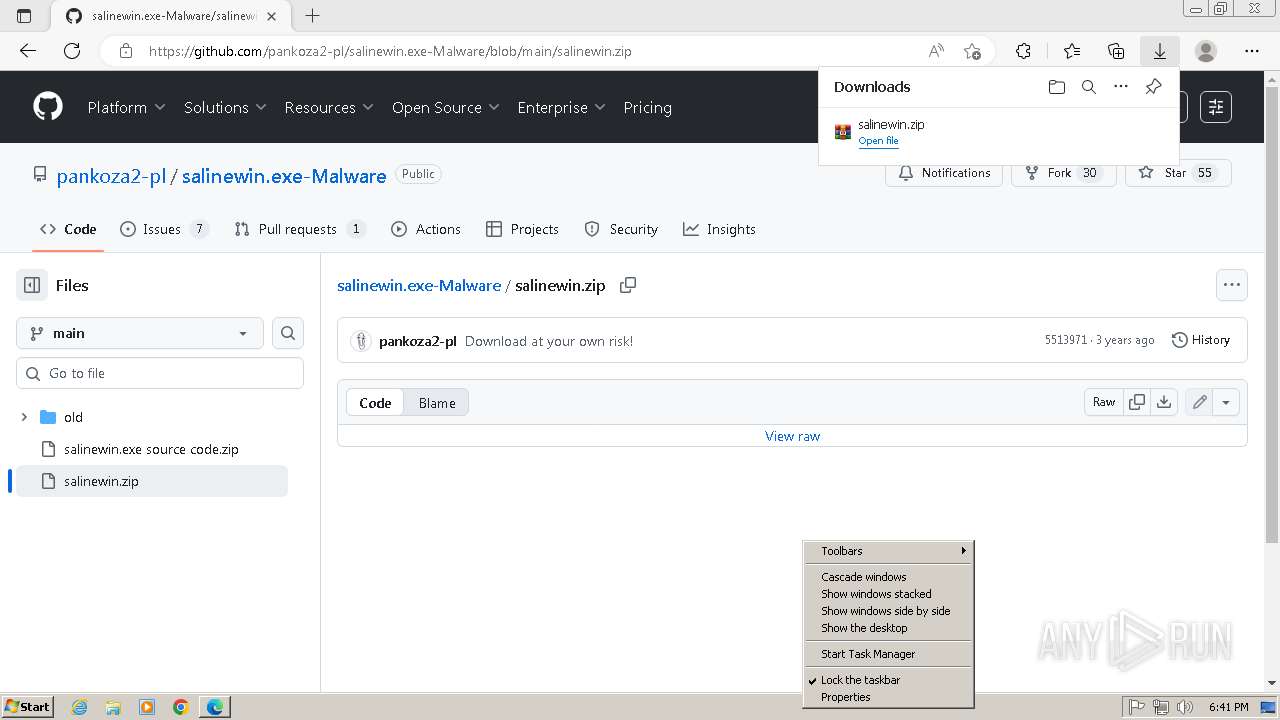Focus the Go to file field
1280x720 pixels.
pos(160,373)
